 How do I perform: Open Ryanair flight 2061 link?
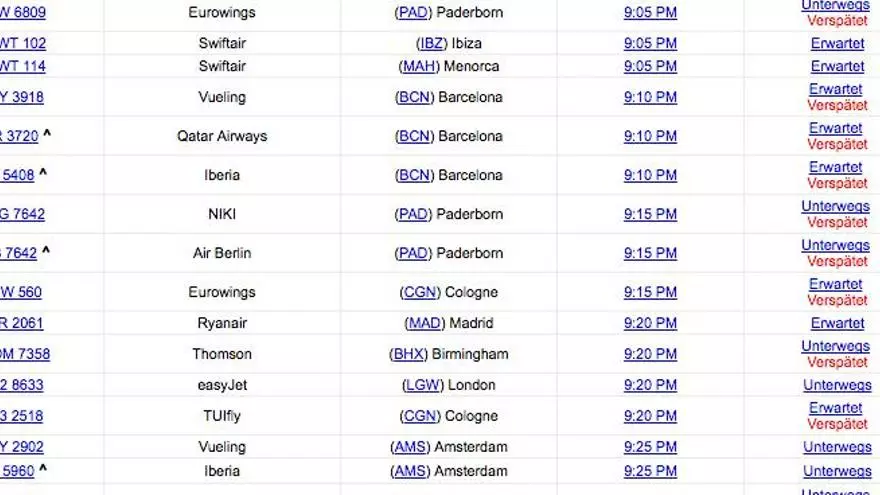[x=20, y=324]
